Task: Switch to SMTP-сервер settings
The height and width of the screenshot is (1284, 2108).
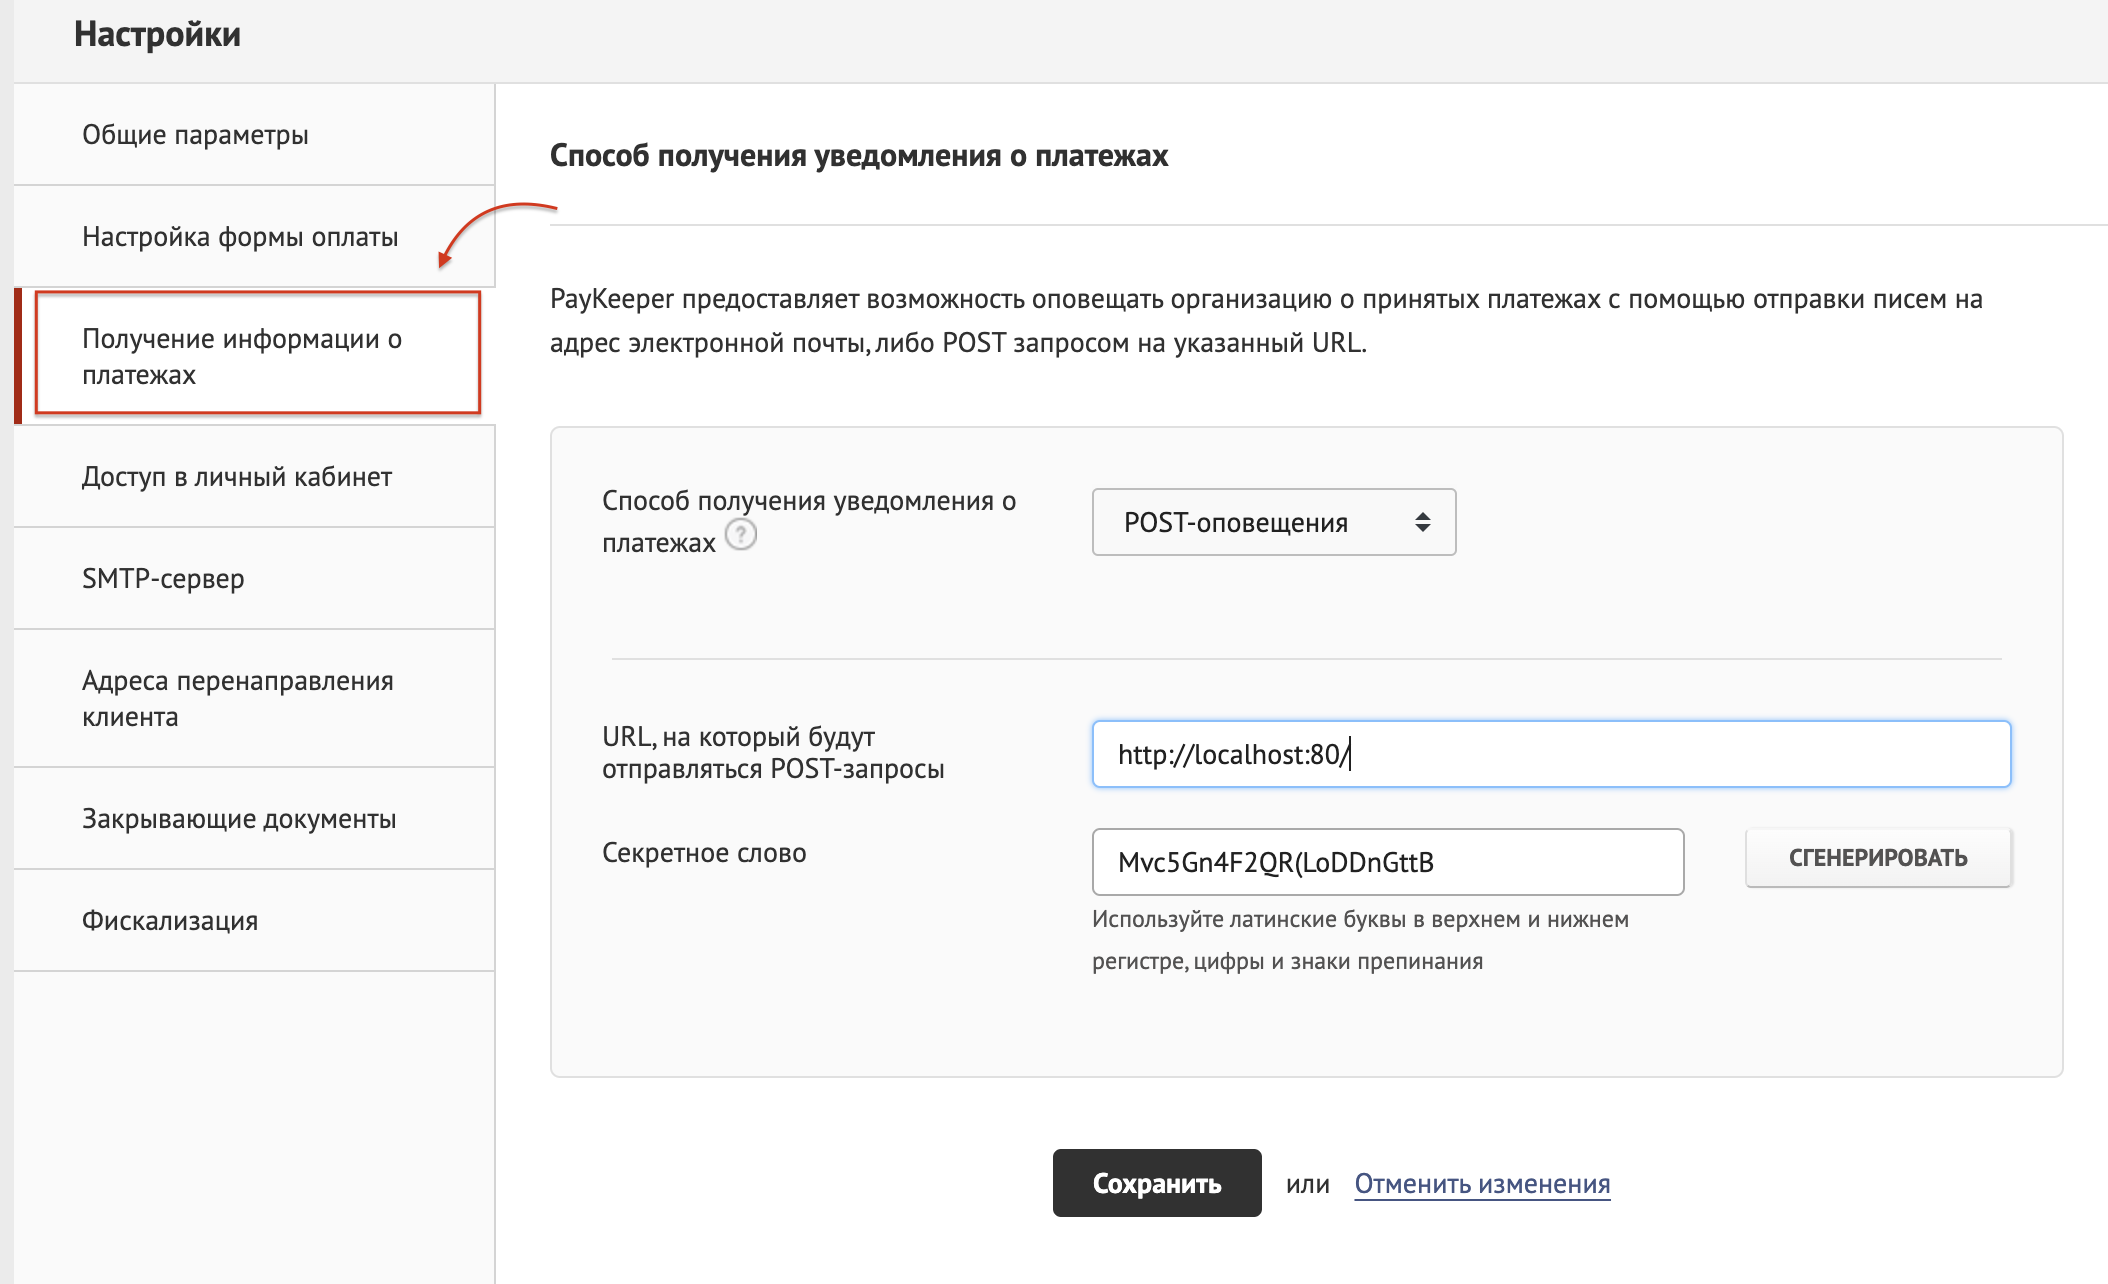Action: pos(163,579)
